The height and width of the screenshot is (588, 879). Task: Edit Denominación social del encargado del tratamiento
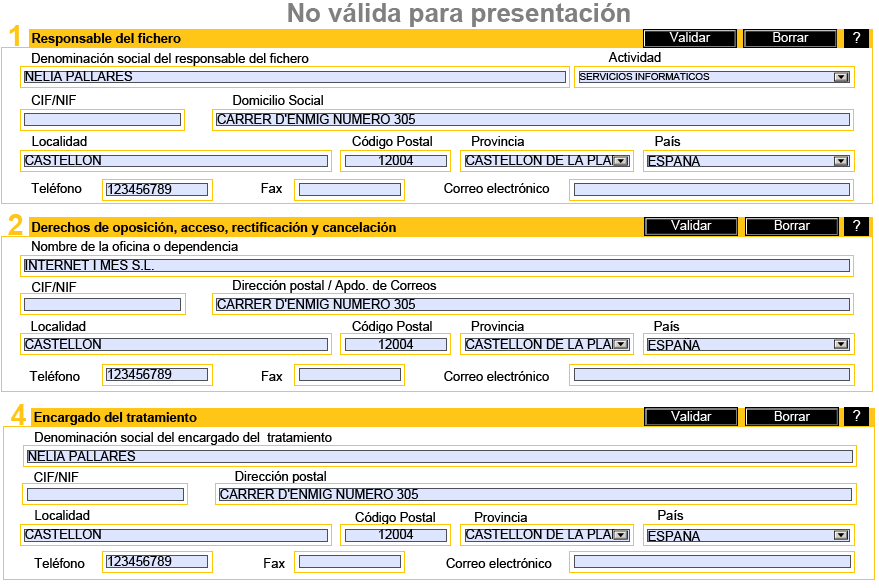point(440,456)
